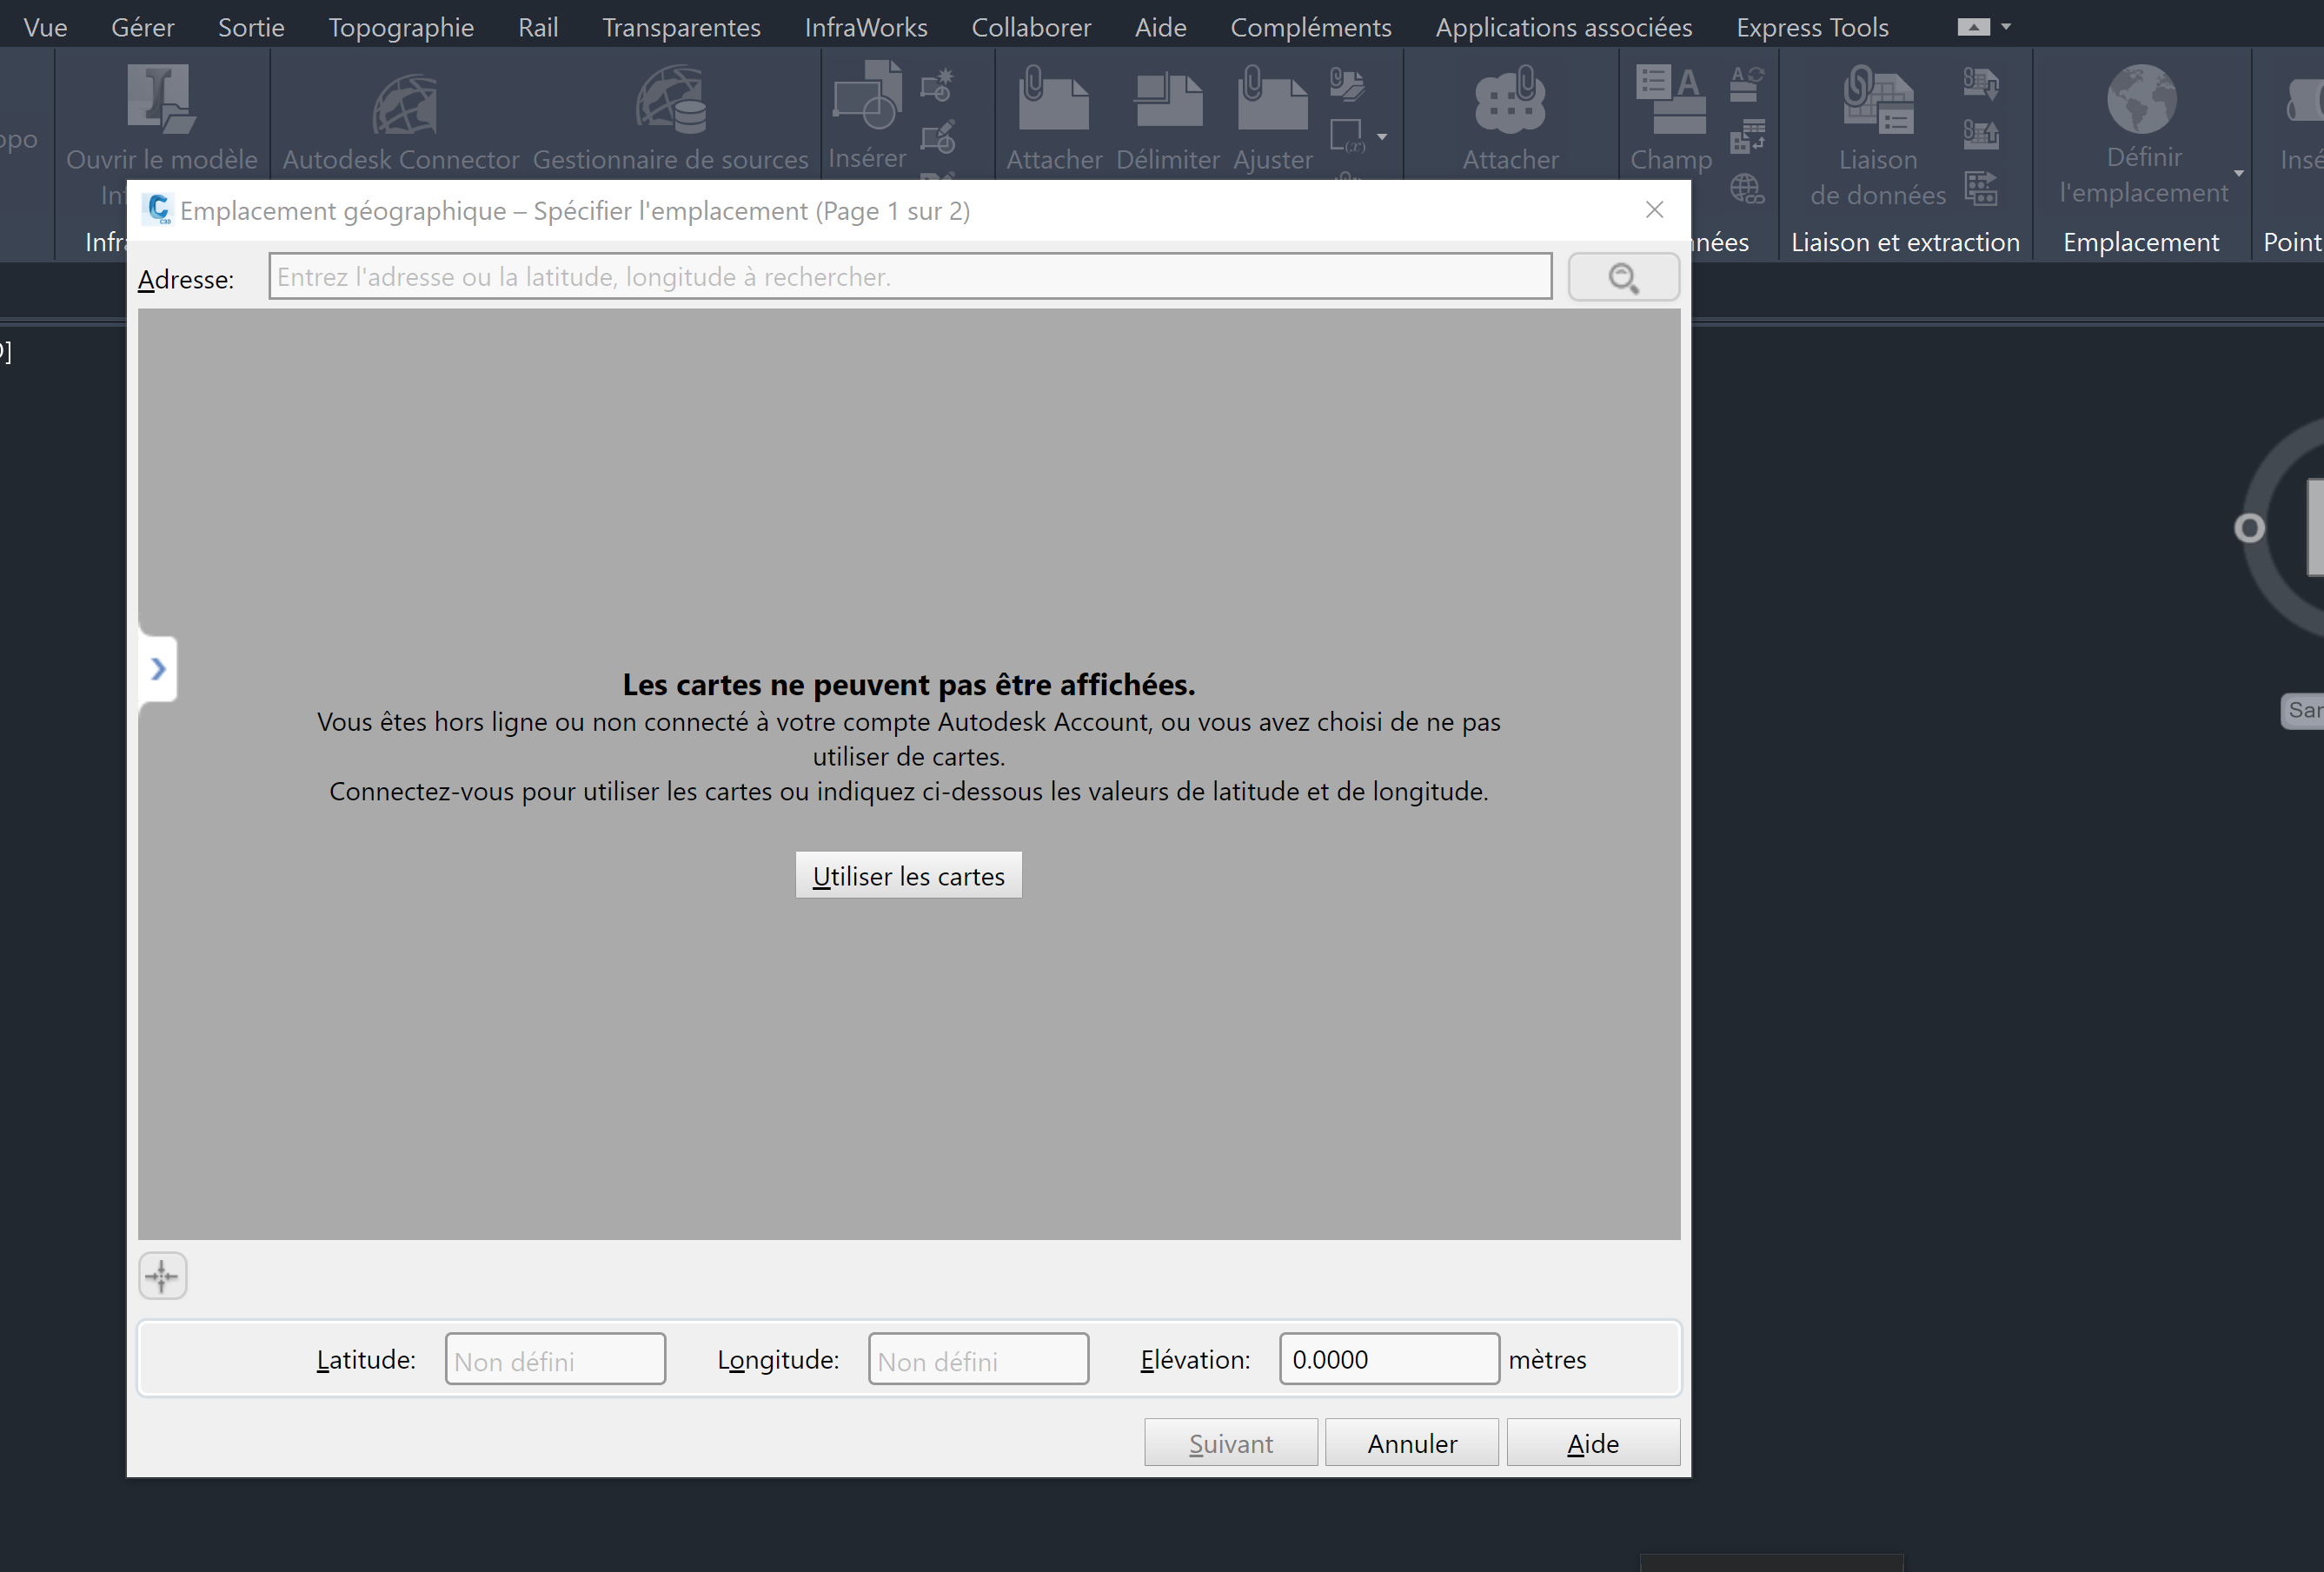Click the address search magnifier button
The image size is (2324, 1572).
(x=1622, y=277)
